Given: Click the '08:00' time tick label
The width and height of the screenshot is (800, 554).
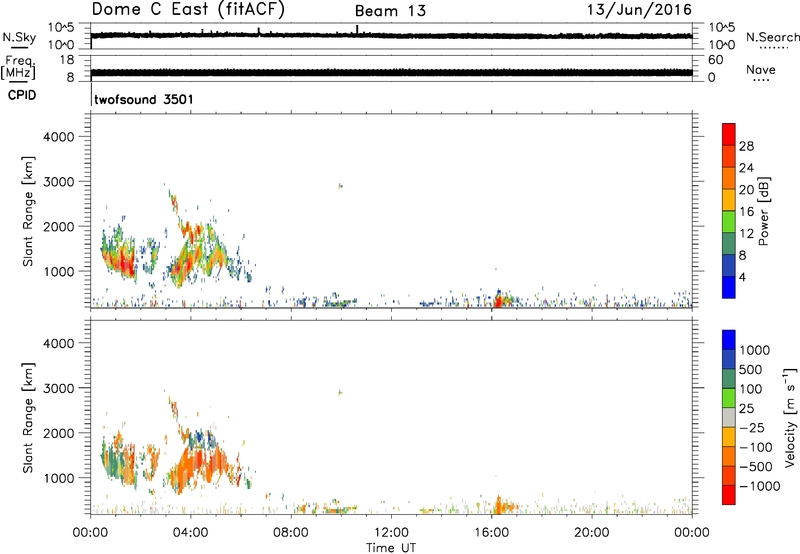Looking at the screenshot, I should (x=291, y=533).
